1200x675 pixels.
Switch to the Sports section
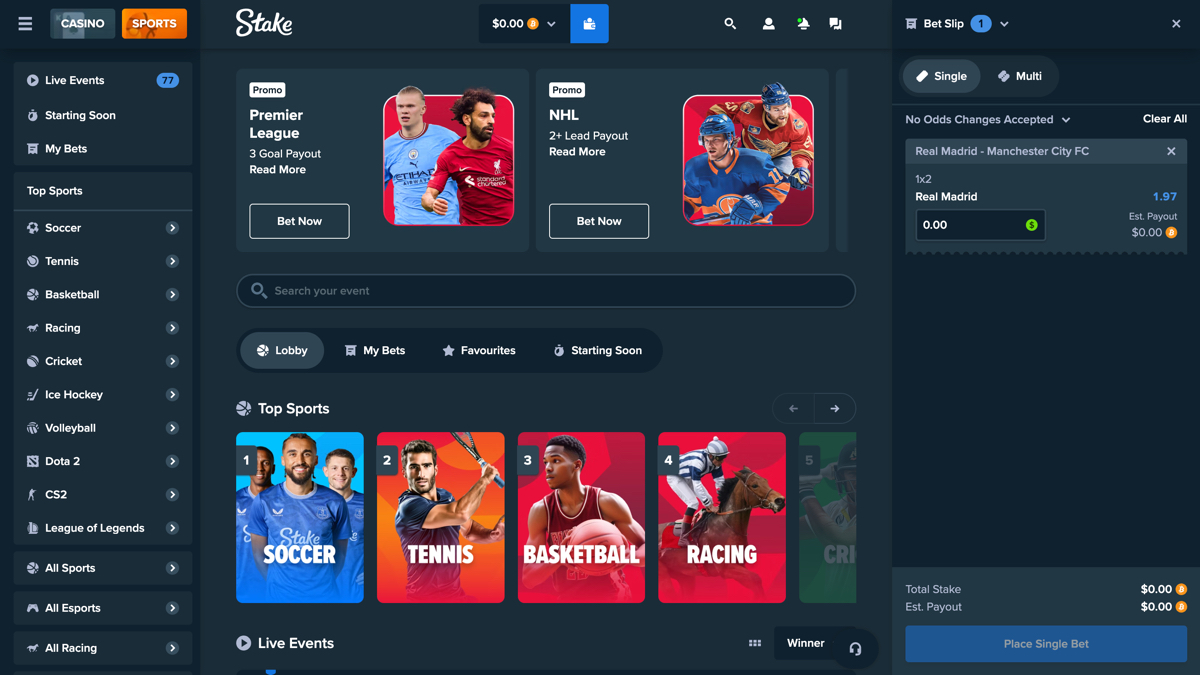(154, 23)
